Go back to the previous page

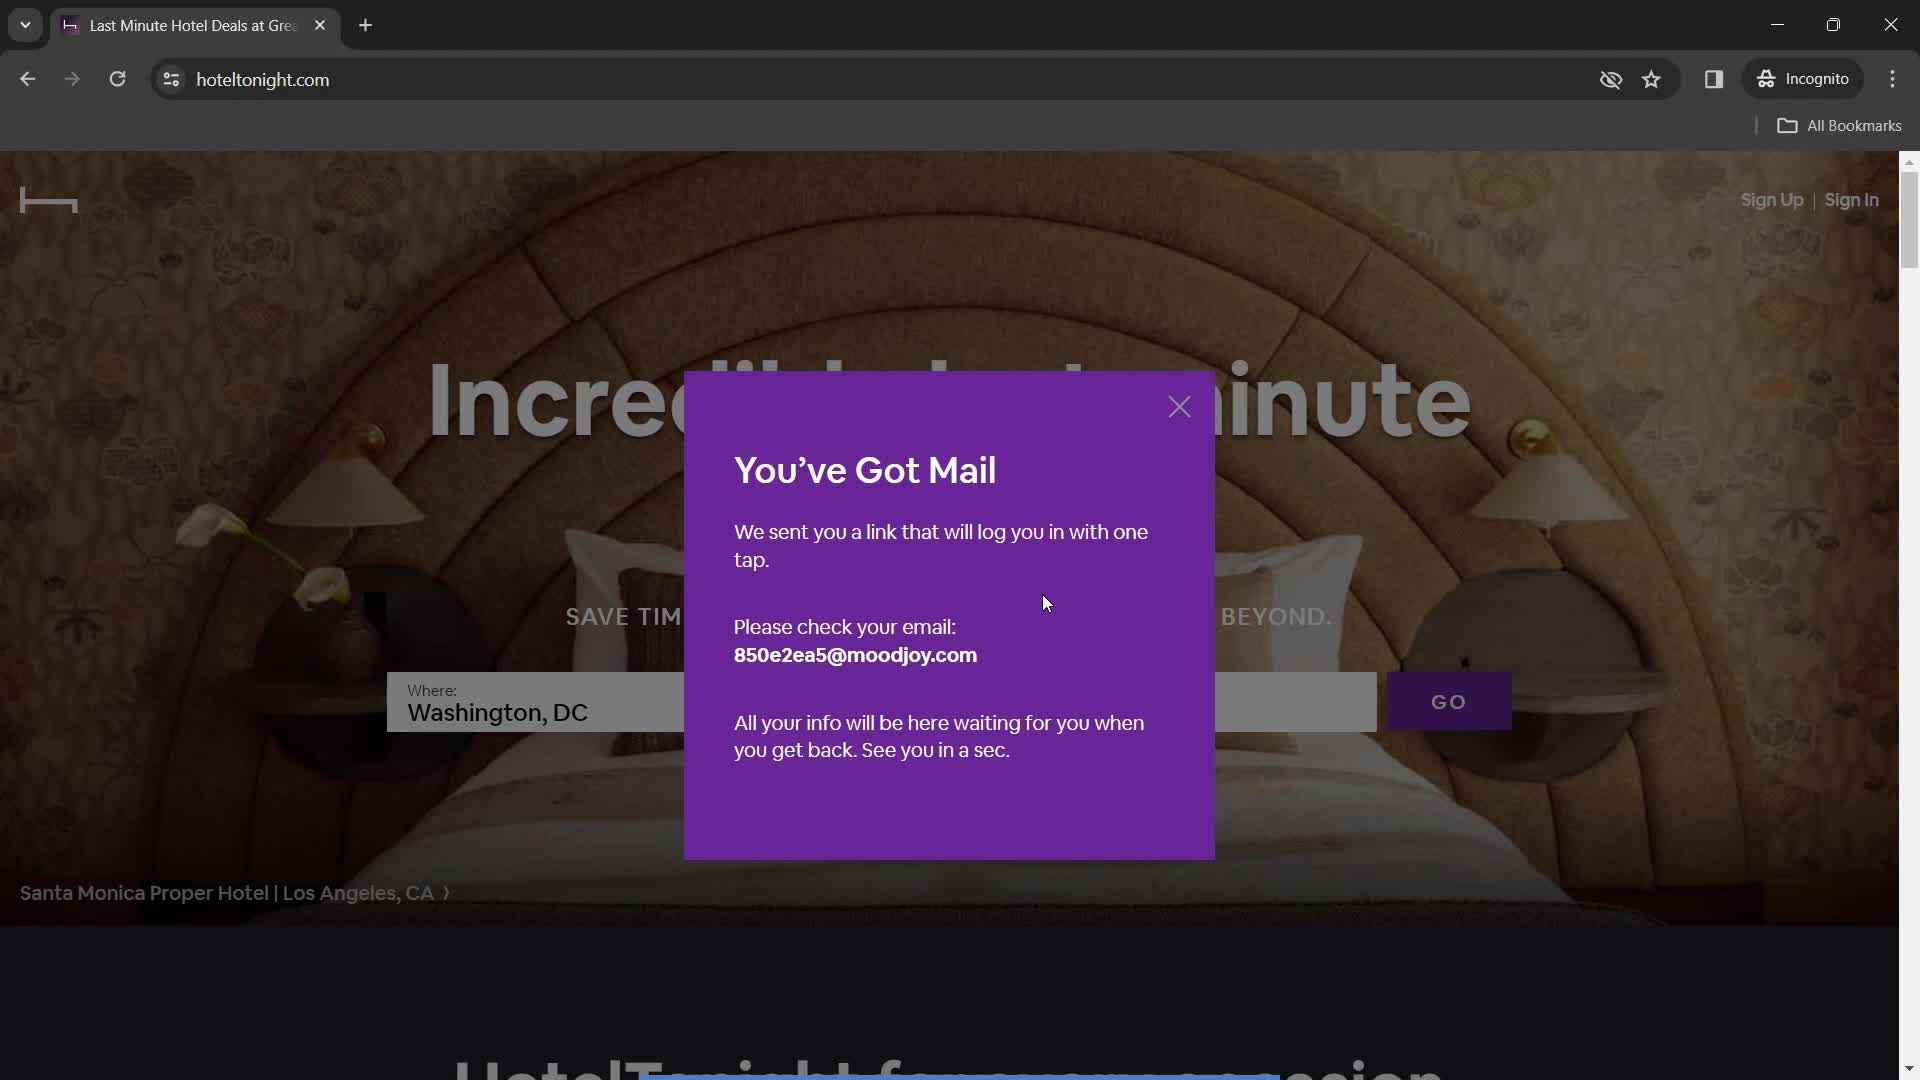point(27,79)
